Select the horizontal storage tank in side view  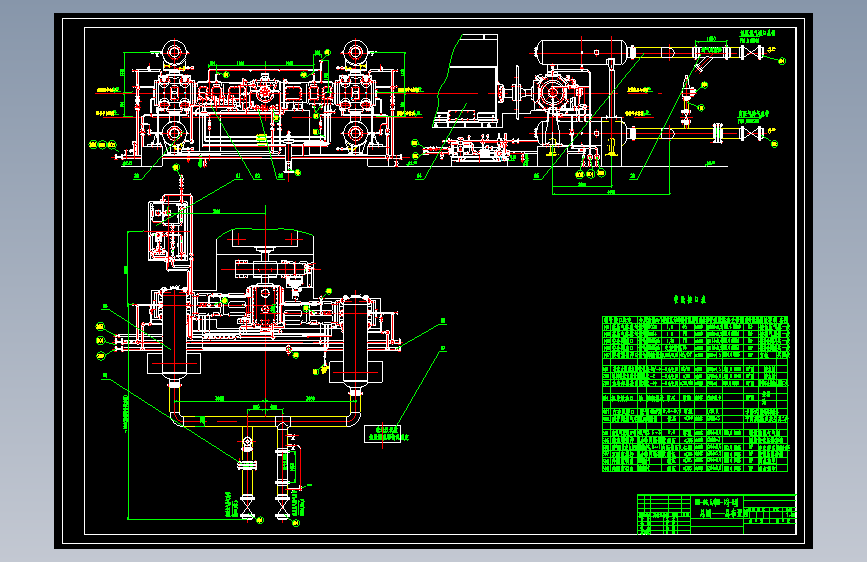[583, 52]
